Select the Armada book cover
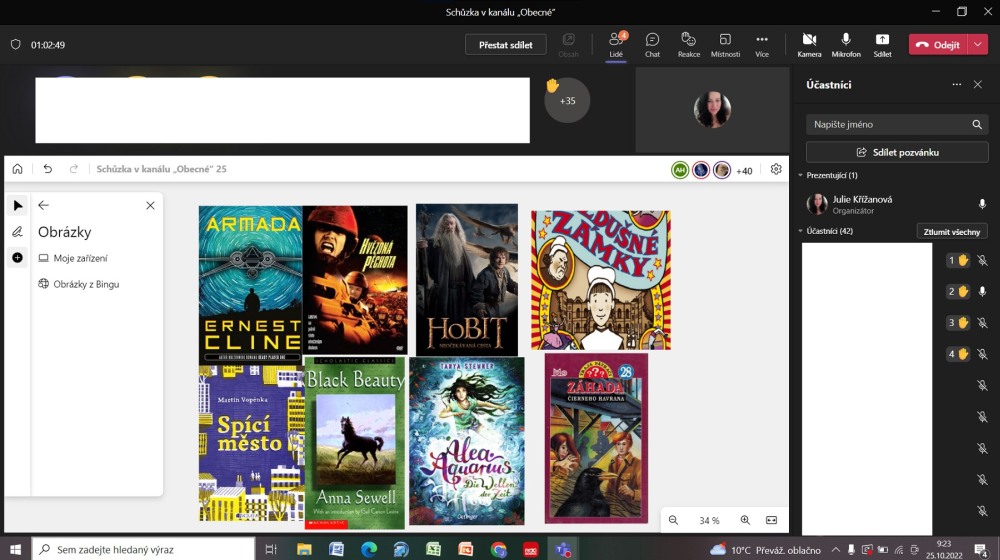The height and width of the screenshot is (560, 1000). (x=251, y=284)
